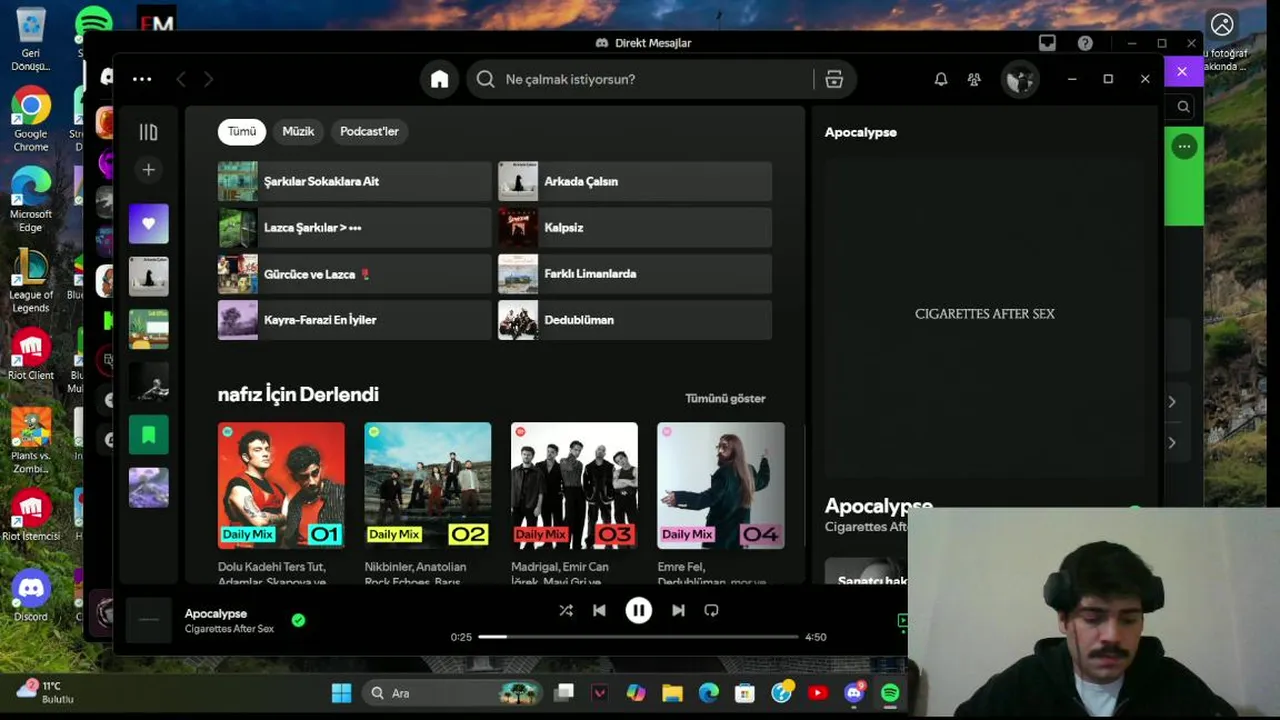Open File Explorer from taskbar
Viewport: 1280px width, 720px height.
[x=672, y=693]
